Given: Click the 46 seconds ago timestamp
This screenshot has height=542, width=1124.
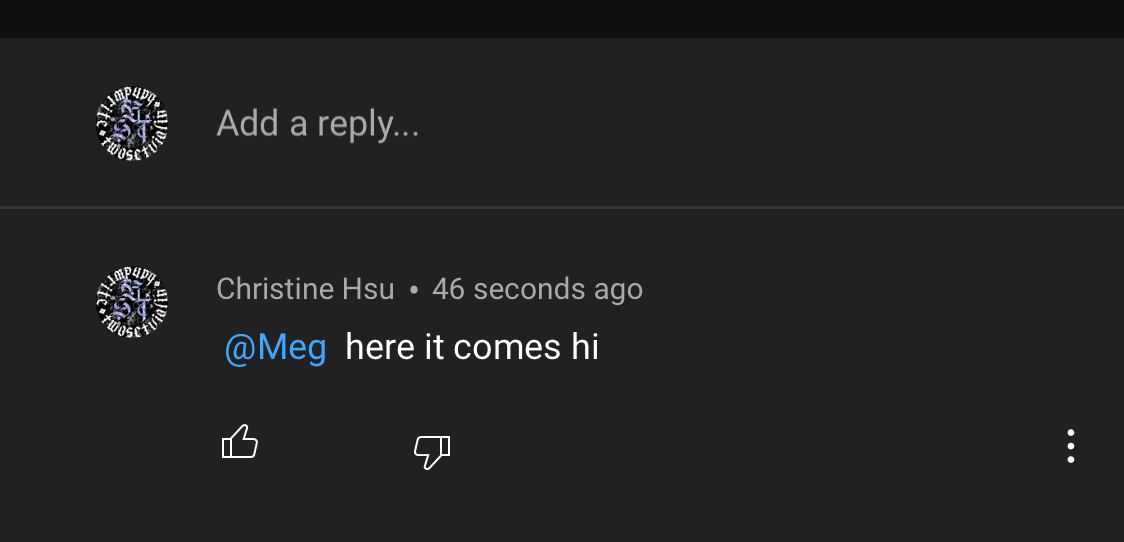Looking at the screenshot, I should pos(538,289).
